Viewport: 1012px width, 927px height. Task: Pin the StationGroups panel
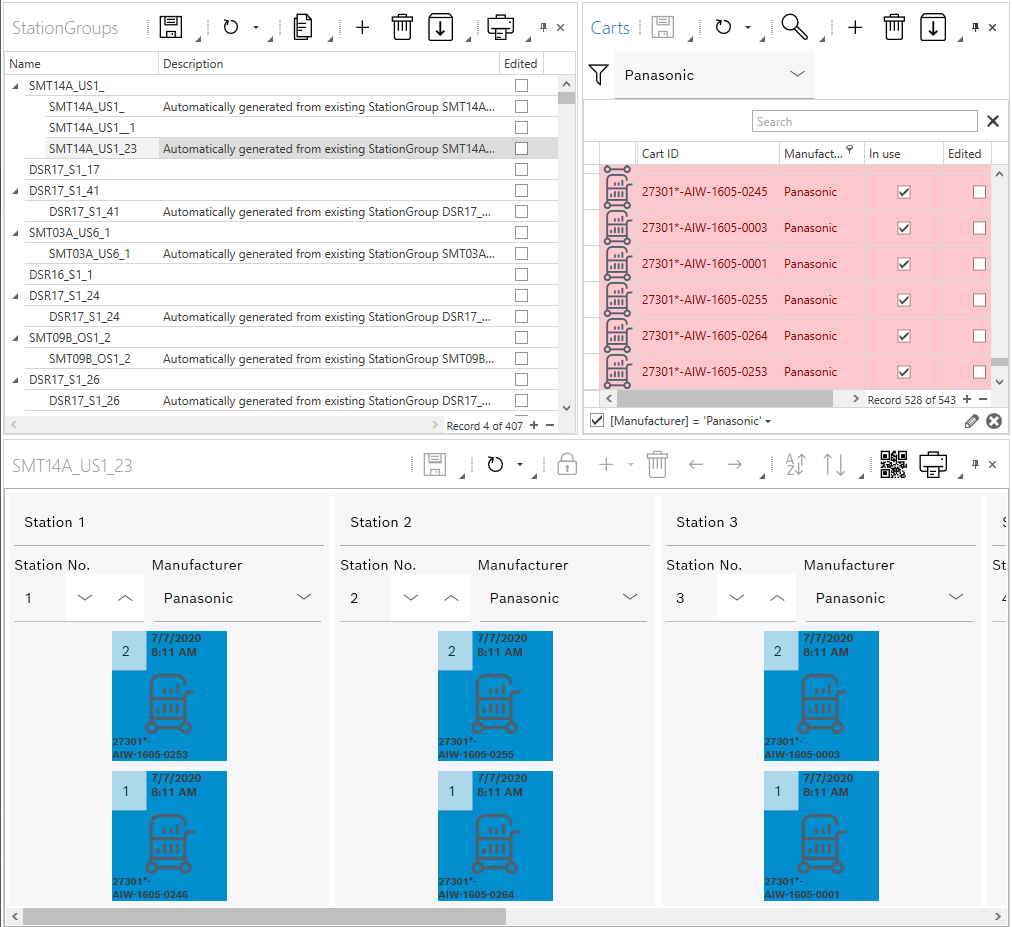543,27
